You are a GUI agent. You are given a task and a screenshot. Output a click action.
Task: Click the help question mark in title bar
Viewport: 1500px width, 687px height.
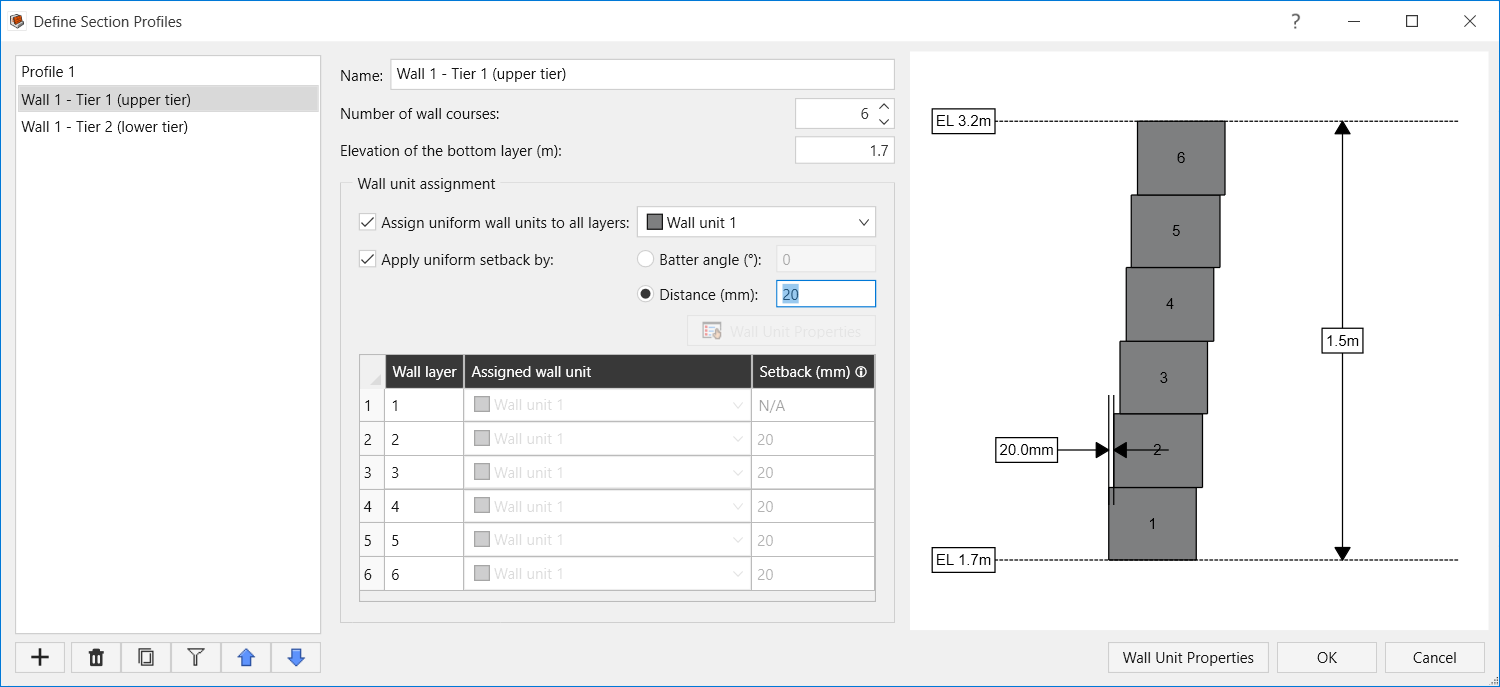(1295, 21)
